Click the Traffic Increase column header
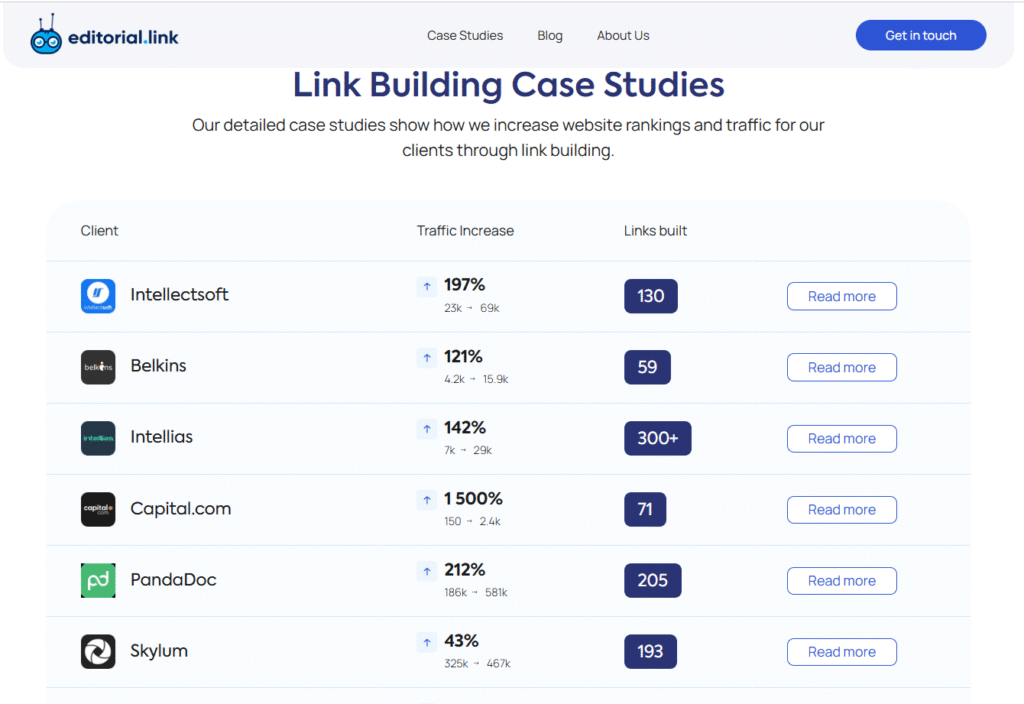Viewport: 1024px width, 704px height. tap(465, 230)
